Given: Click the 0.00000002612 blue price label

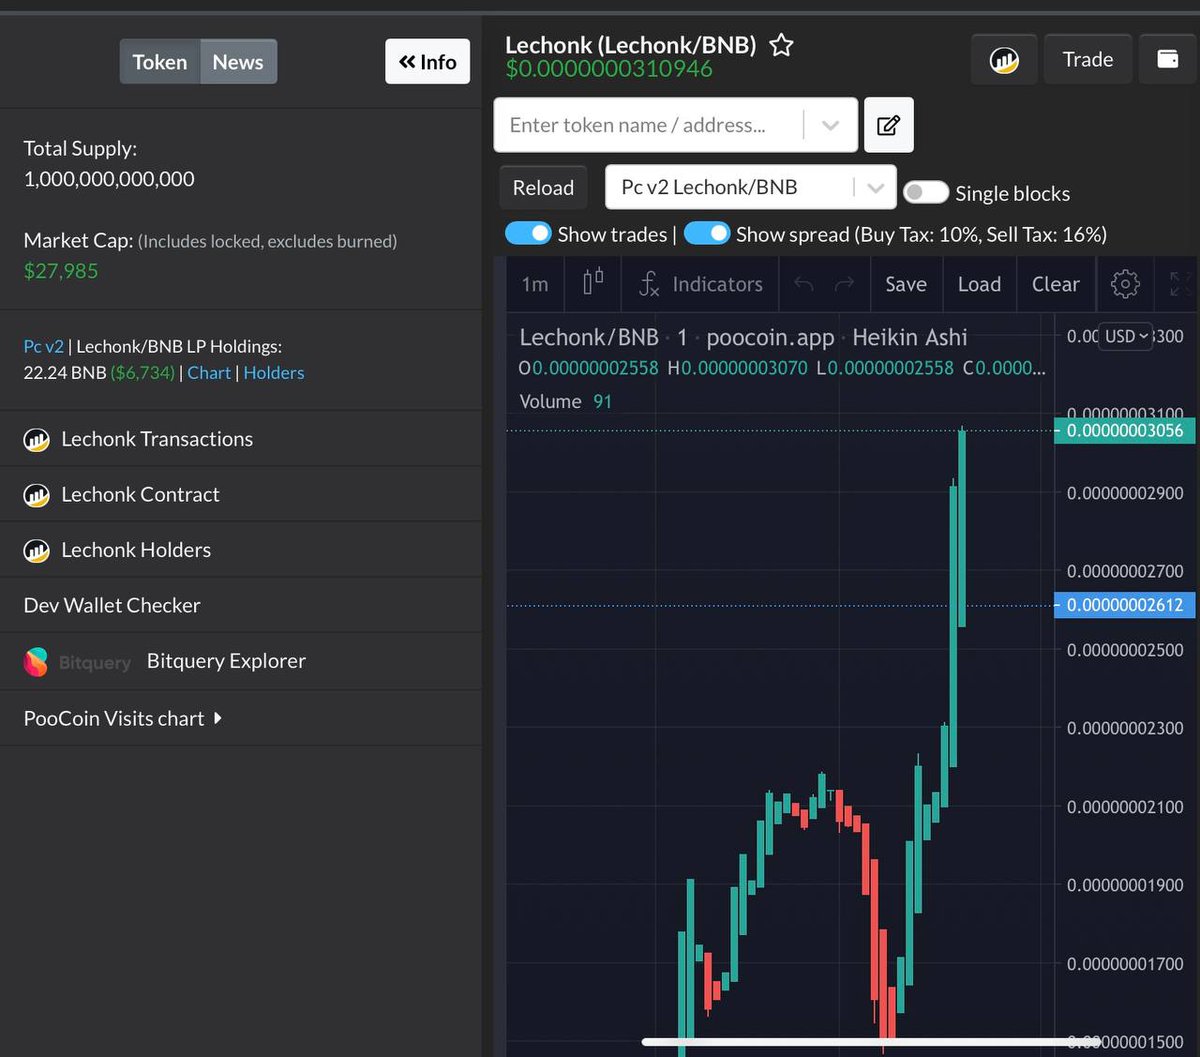Looking at the screenshot, I should 1125,605.
